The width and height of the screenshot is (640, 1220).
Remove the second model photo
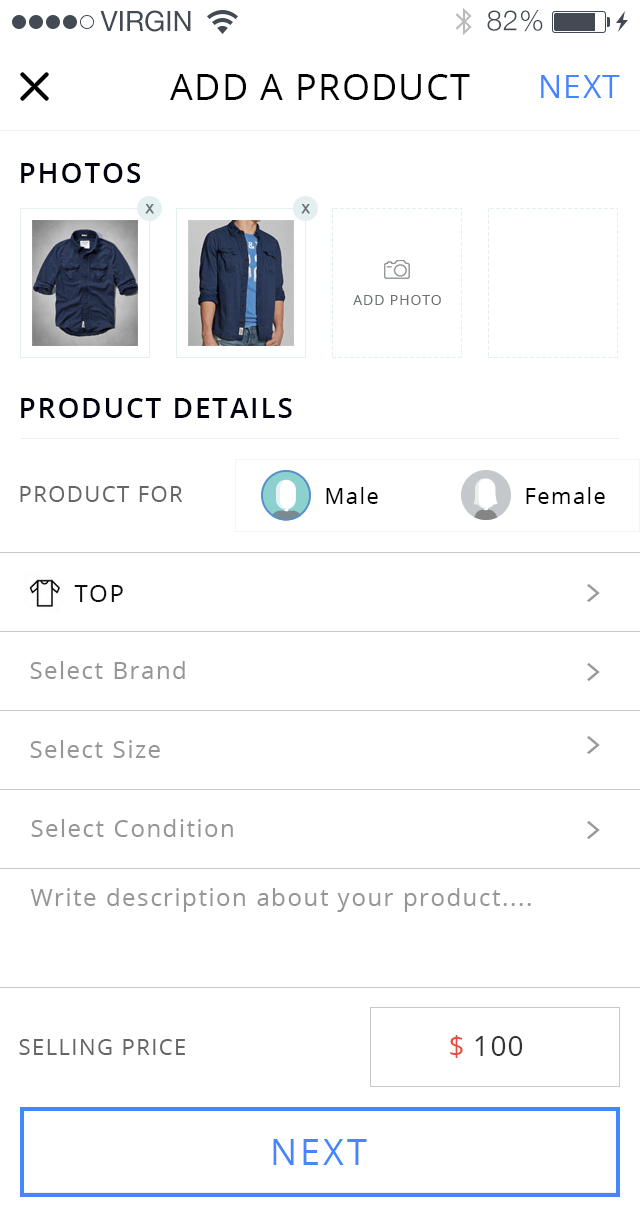[305, 208]
